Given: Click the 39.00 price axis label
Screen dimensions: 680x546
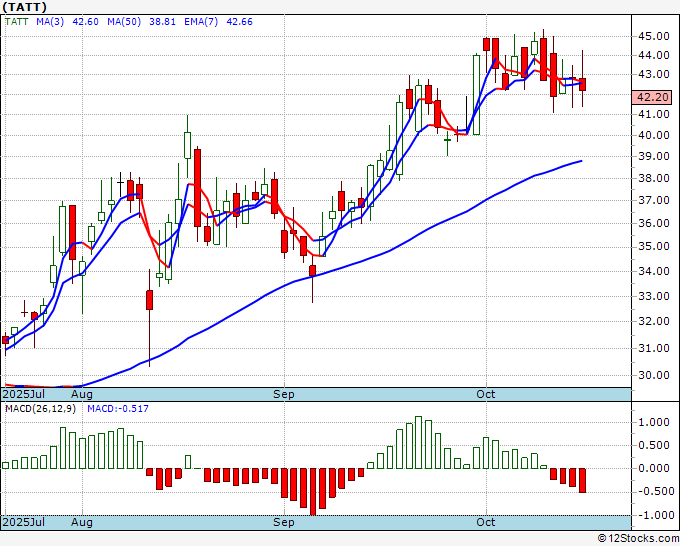Looking at the screenshot, I should pyautogui.click(x=654, y=156).
